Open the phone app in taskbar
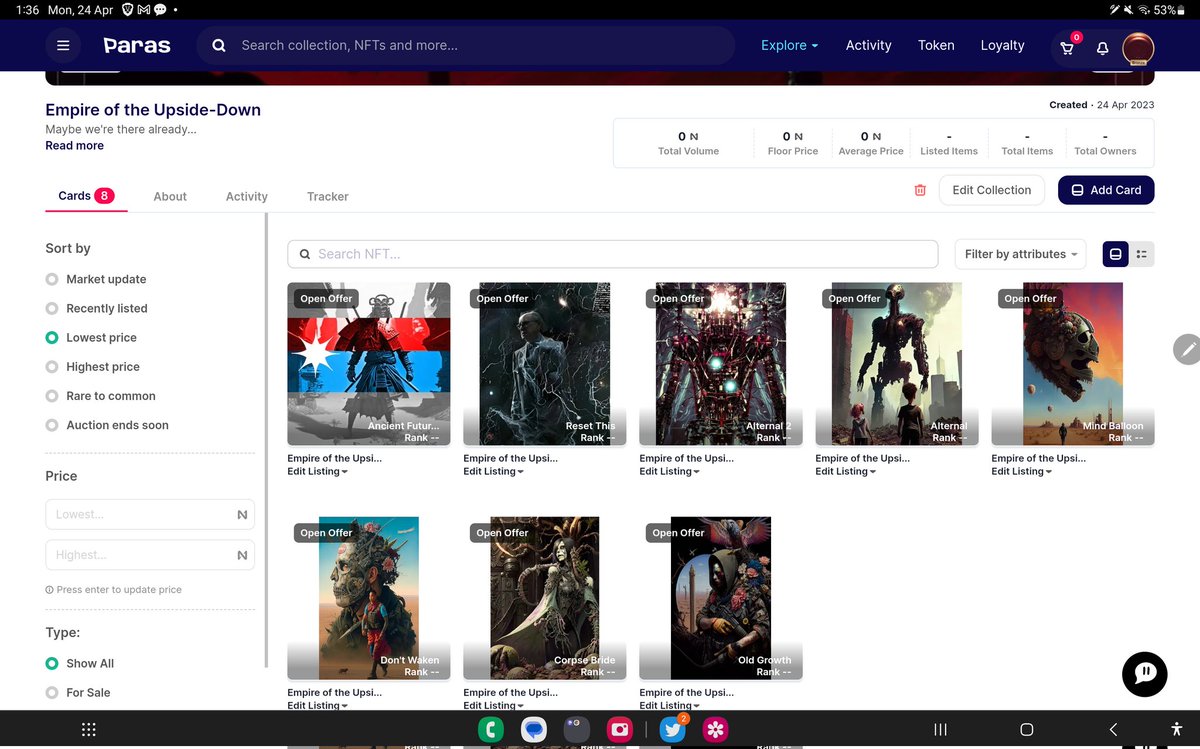Screen dimensions: 1200x749 click(490, 730)
